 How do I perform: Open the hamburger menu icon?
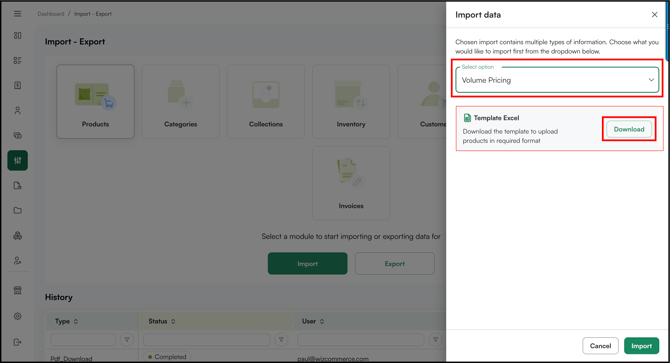[x=18, y=14]
